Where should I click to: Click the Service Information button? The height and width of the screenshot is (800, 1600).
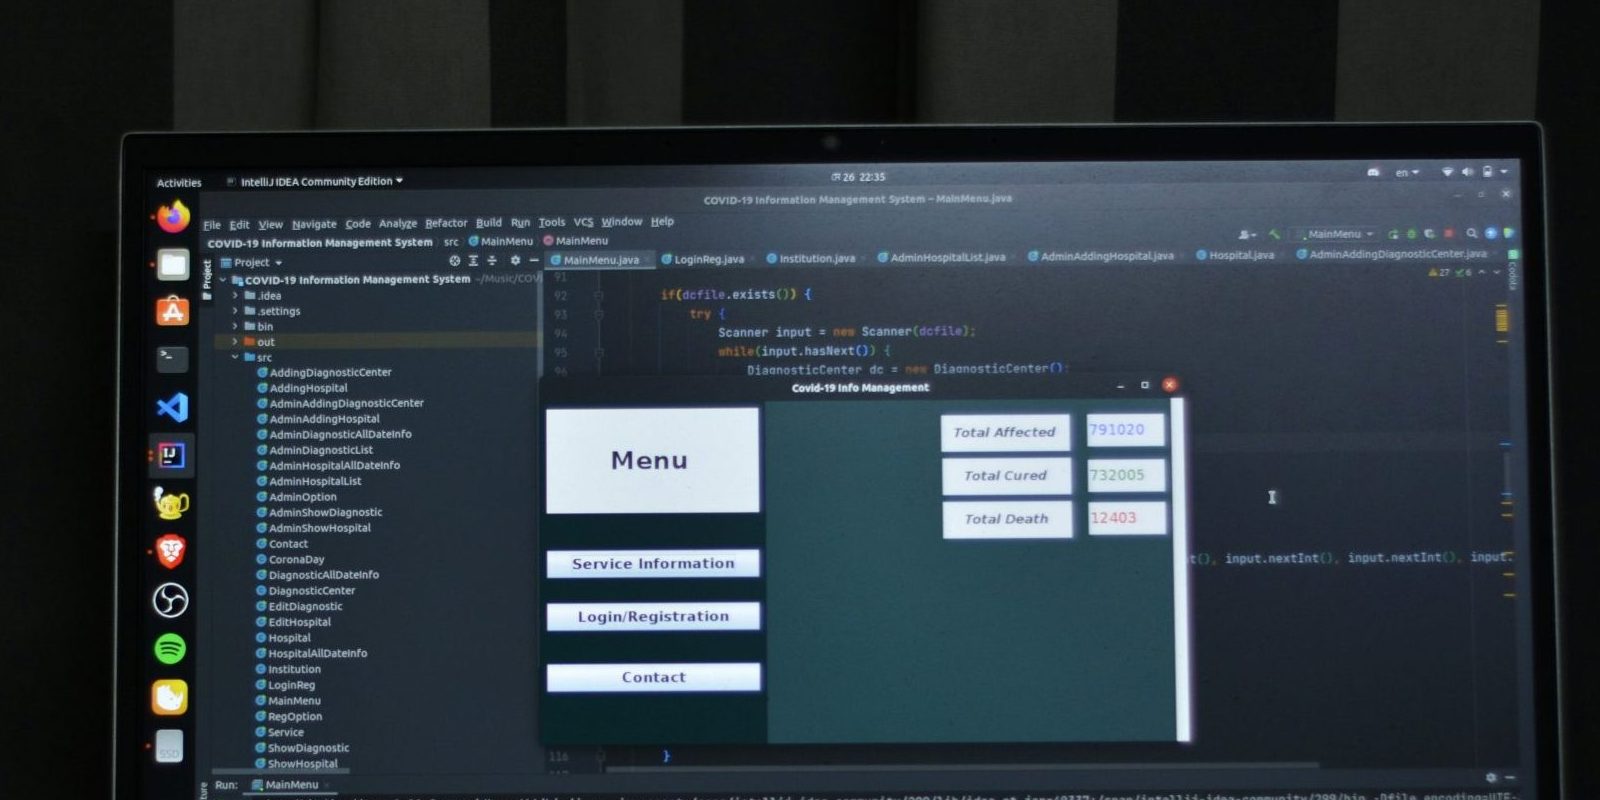point(653,564)
